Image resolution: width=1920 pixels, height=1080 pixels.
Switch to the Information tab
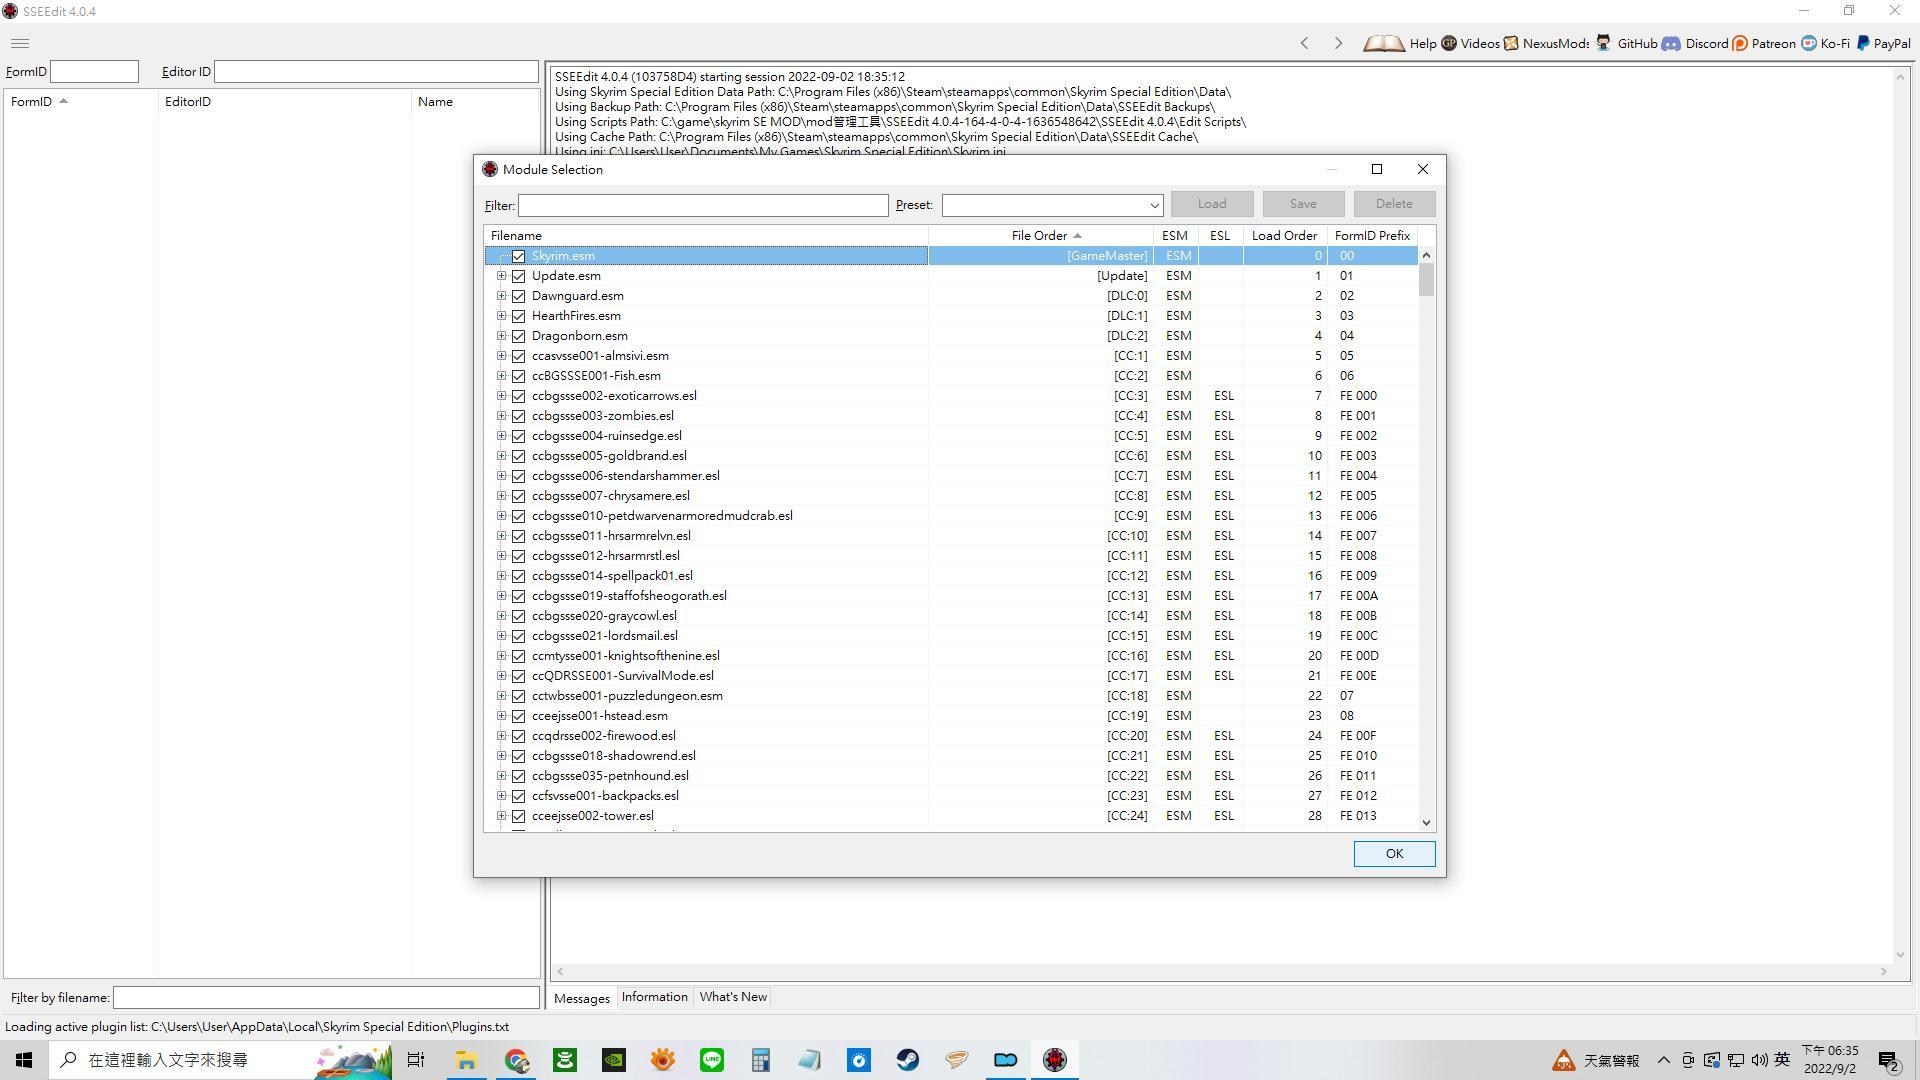pos(654,997)
